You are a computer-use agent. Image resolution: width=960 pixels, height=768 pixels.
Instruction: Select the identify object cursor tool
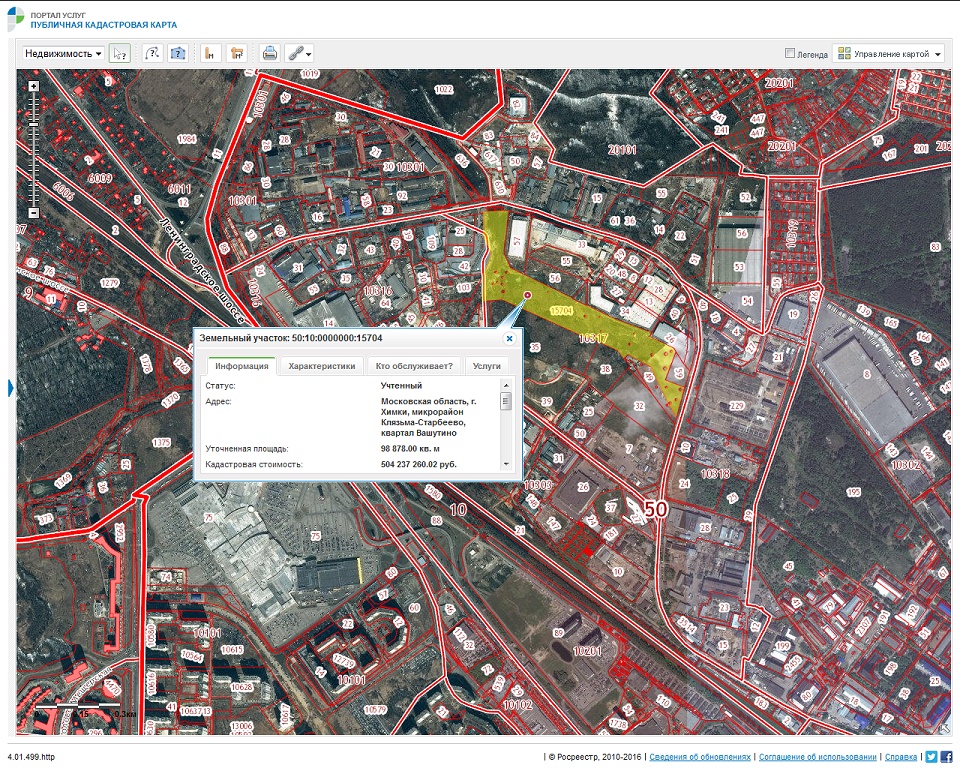120,54
